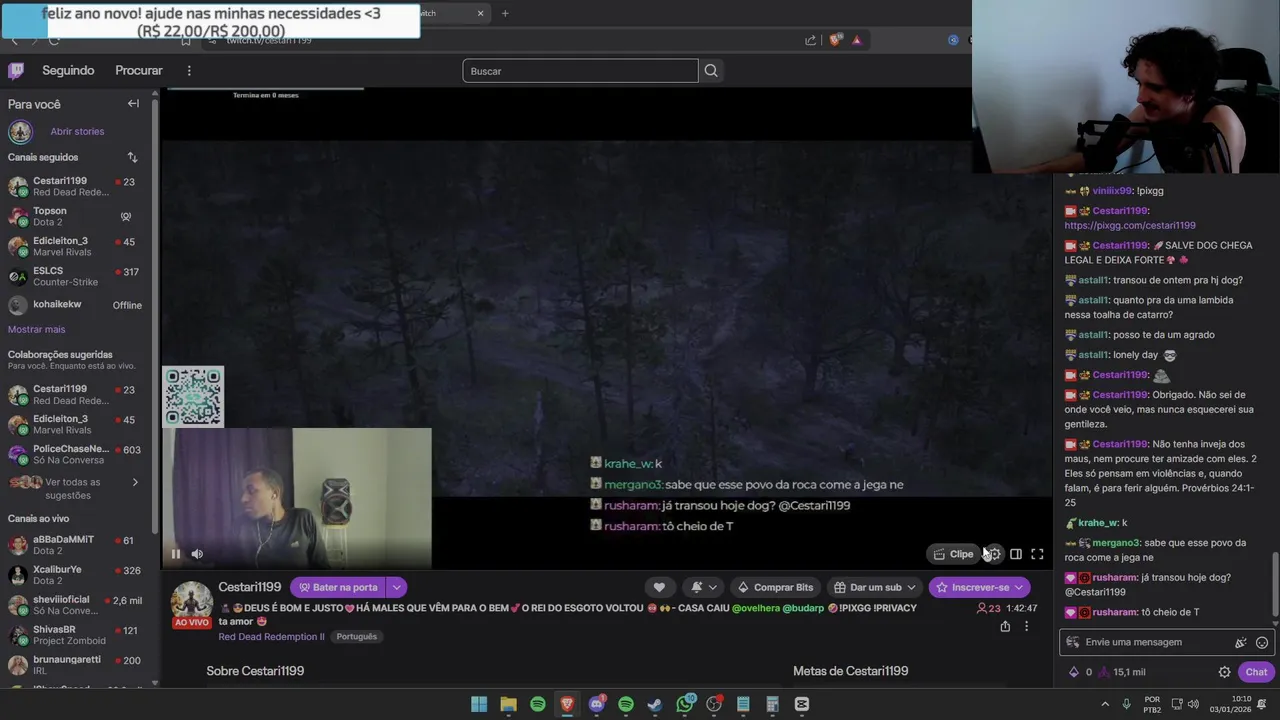This screenshot has width=1280, height=720.
Task: Open the Twitch home logo
Action: 16,70
